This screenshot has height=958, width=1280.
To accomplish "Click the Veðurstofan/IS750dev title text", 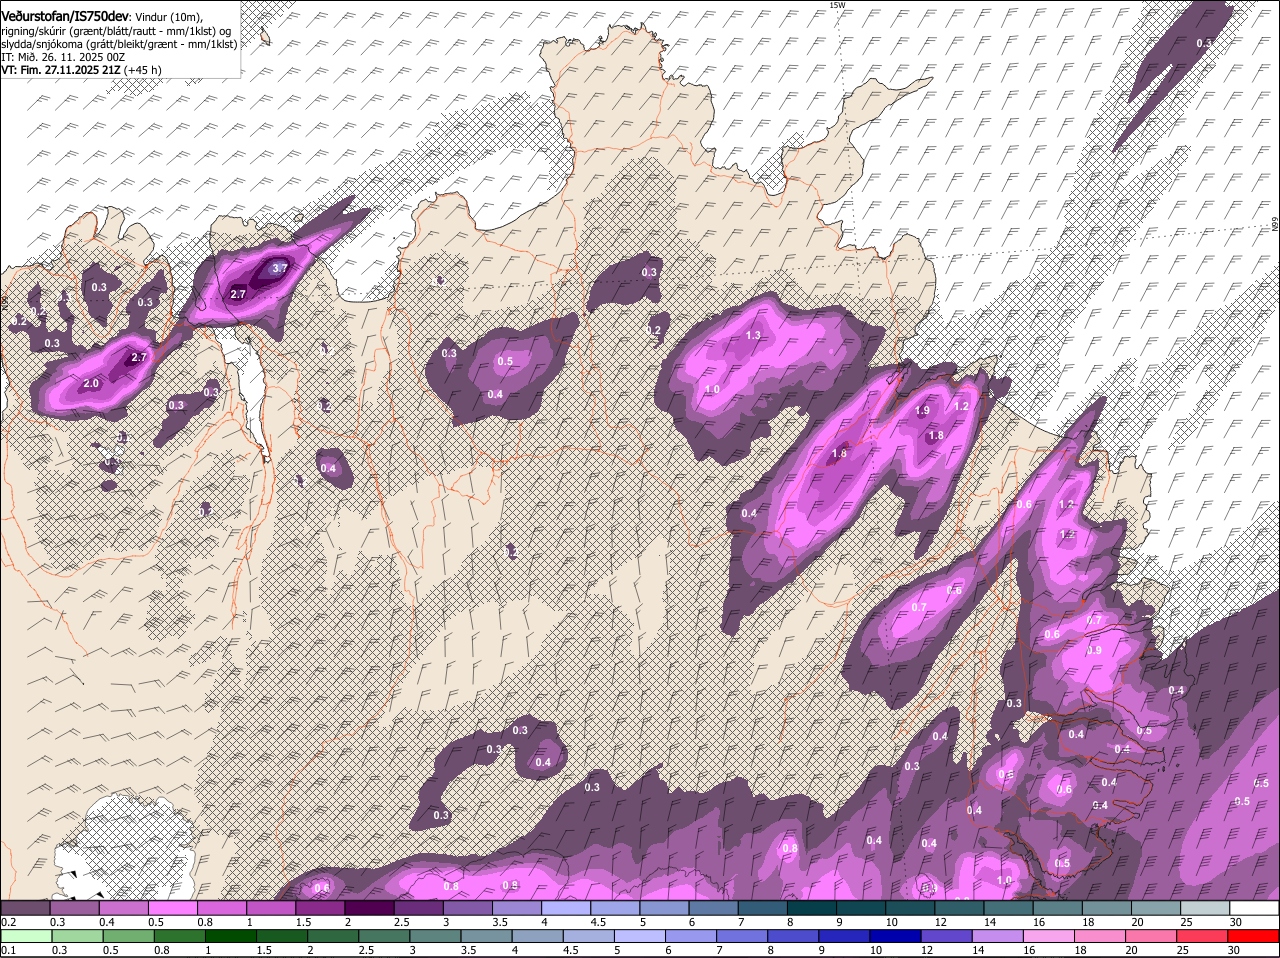I will 66,17.
